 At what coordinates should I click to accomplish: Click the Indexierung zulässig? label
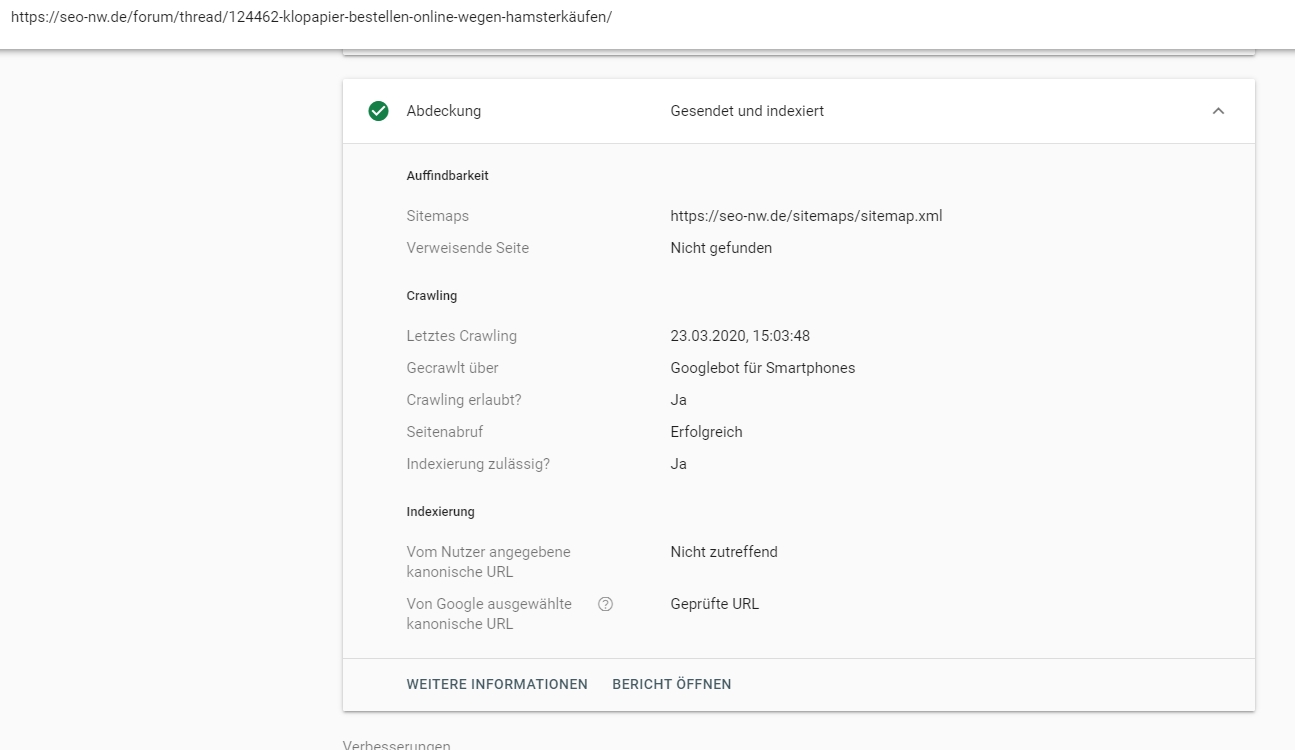pyautogui.click(x=477, y=464)
